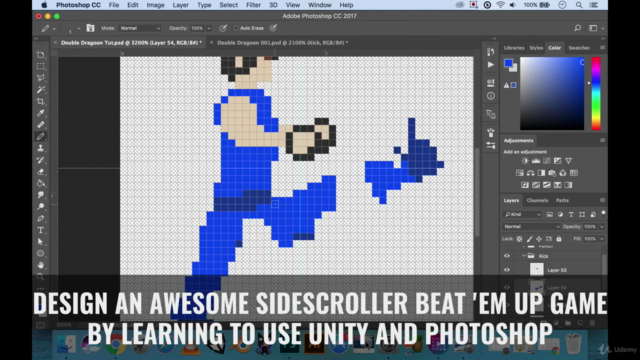Toggle visibility of the Kick group

[507, 256]
